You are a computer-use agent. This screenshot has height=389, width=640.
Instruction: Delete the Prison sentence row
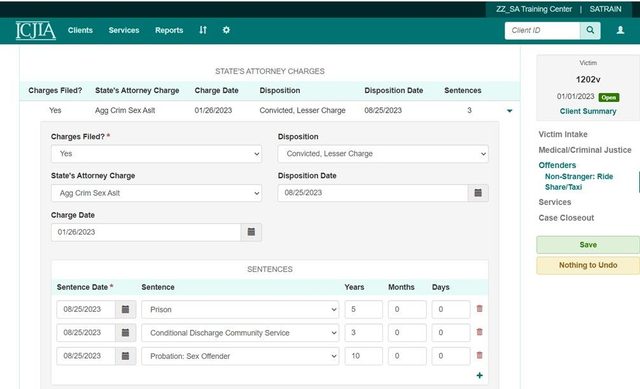tap(480, 309)
